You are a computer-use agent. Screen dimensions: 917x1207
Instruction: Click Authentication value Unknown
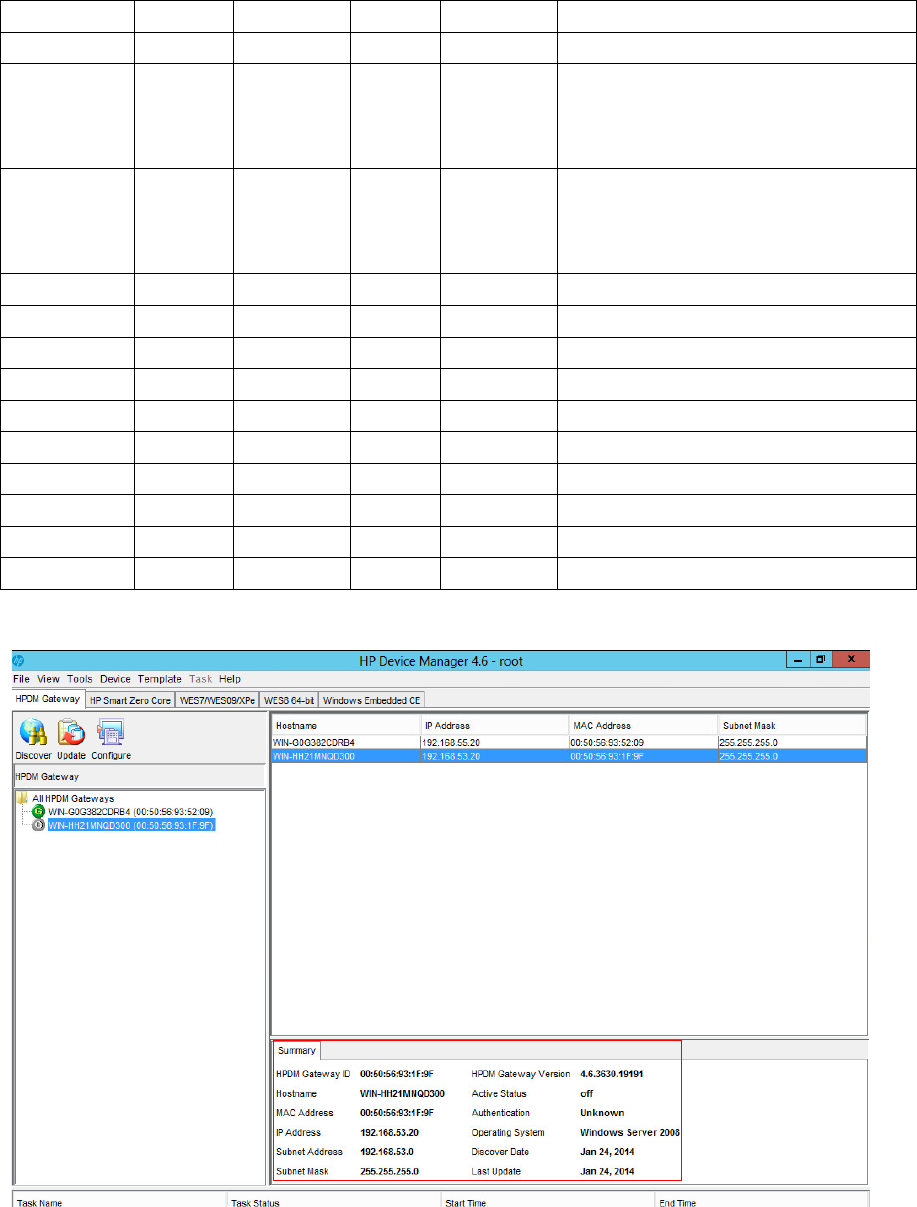pos(602,1113)
